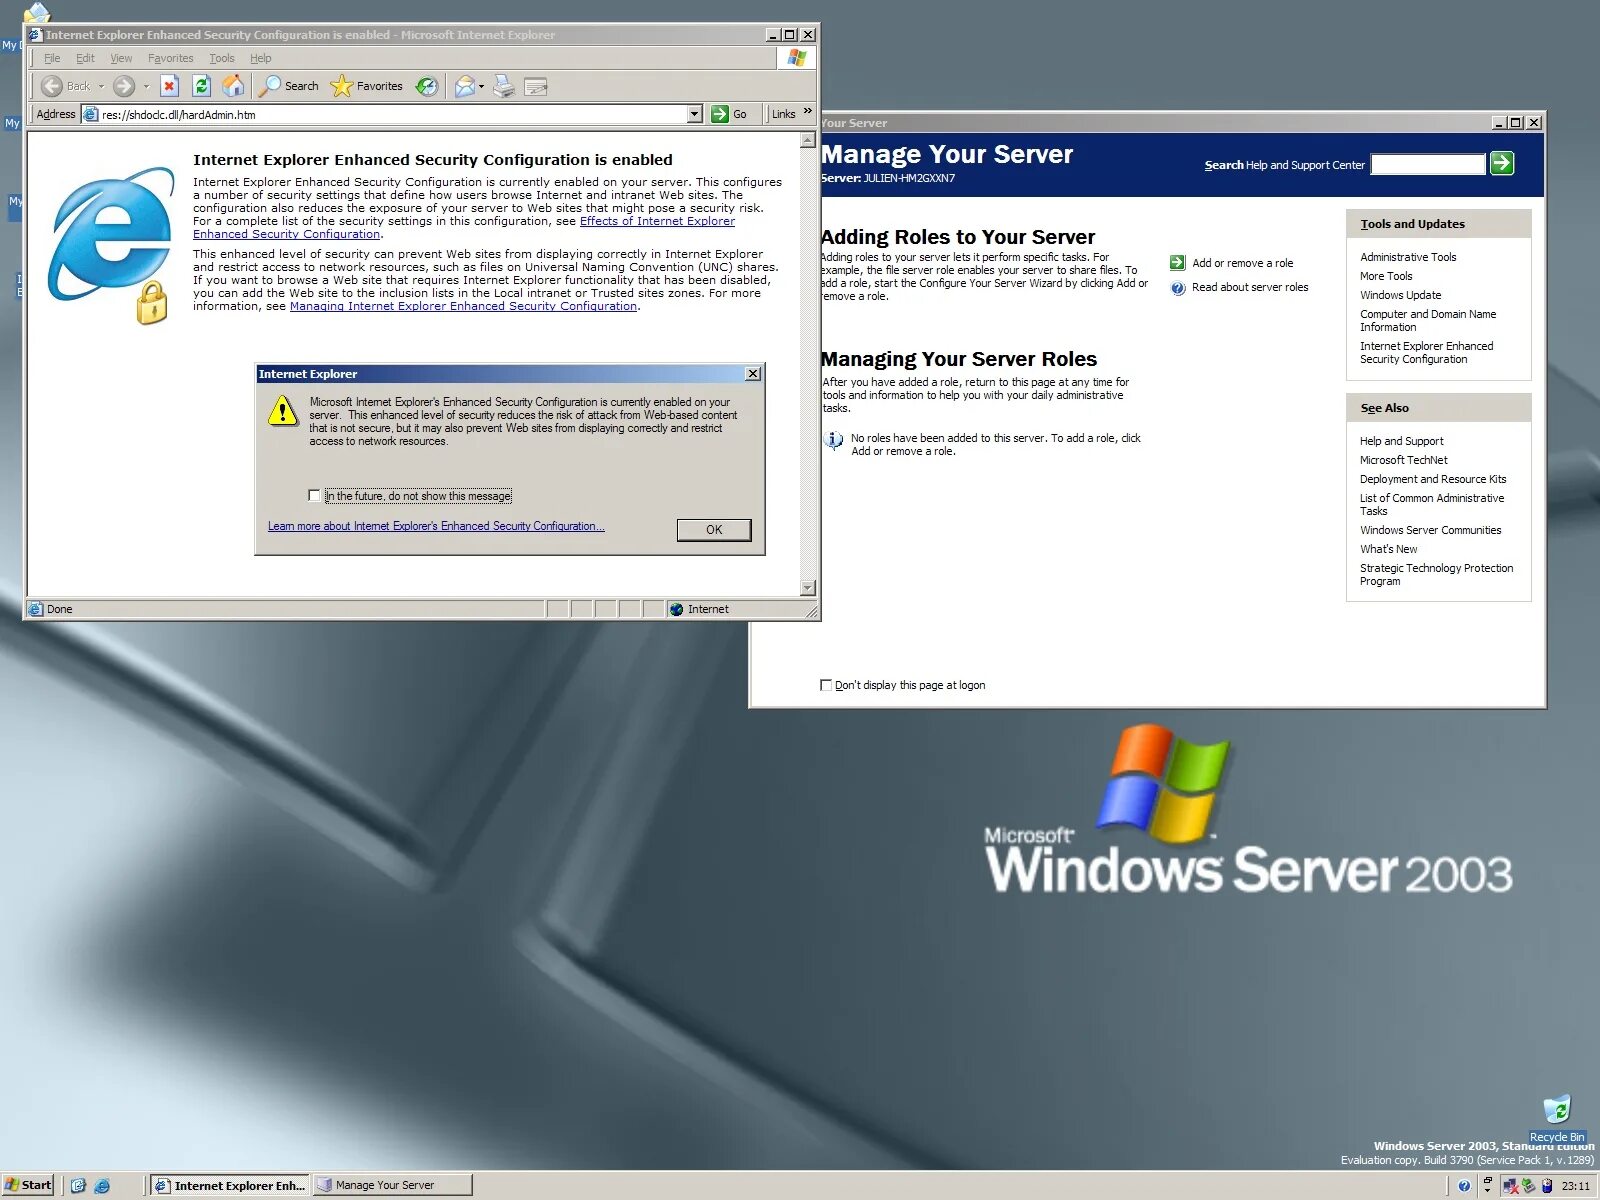Open Windows Server Communities link
1600x1200 pixels.
click(1430, 530)
